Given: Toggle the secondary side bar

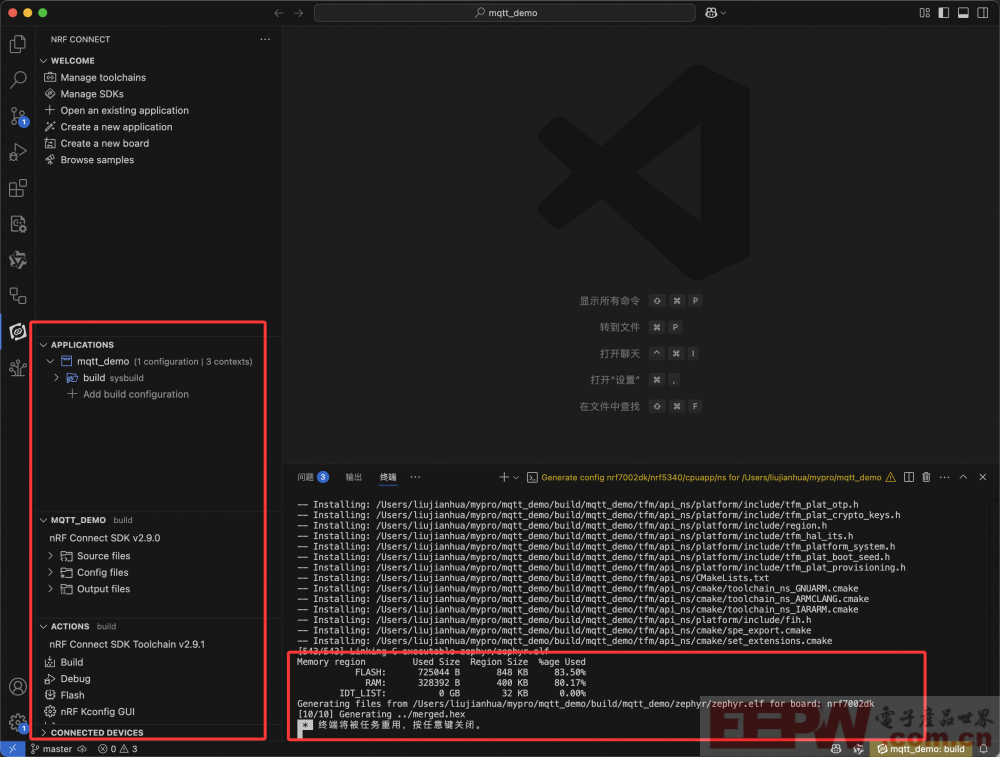Looking at the screenshot, I should [983, 13].
